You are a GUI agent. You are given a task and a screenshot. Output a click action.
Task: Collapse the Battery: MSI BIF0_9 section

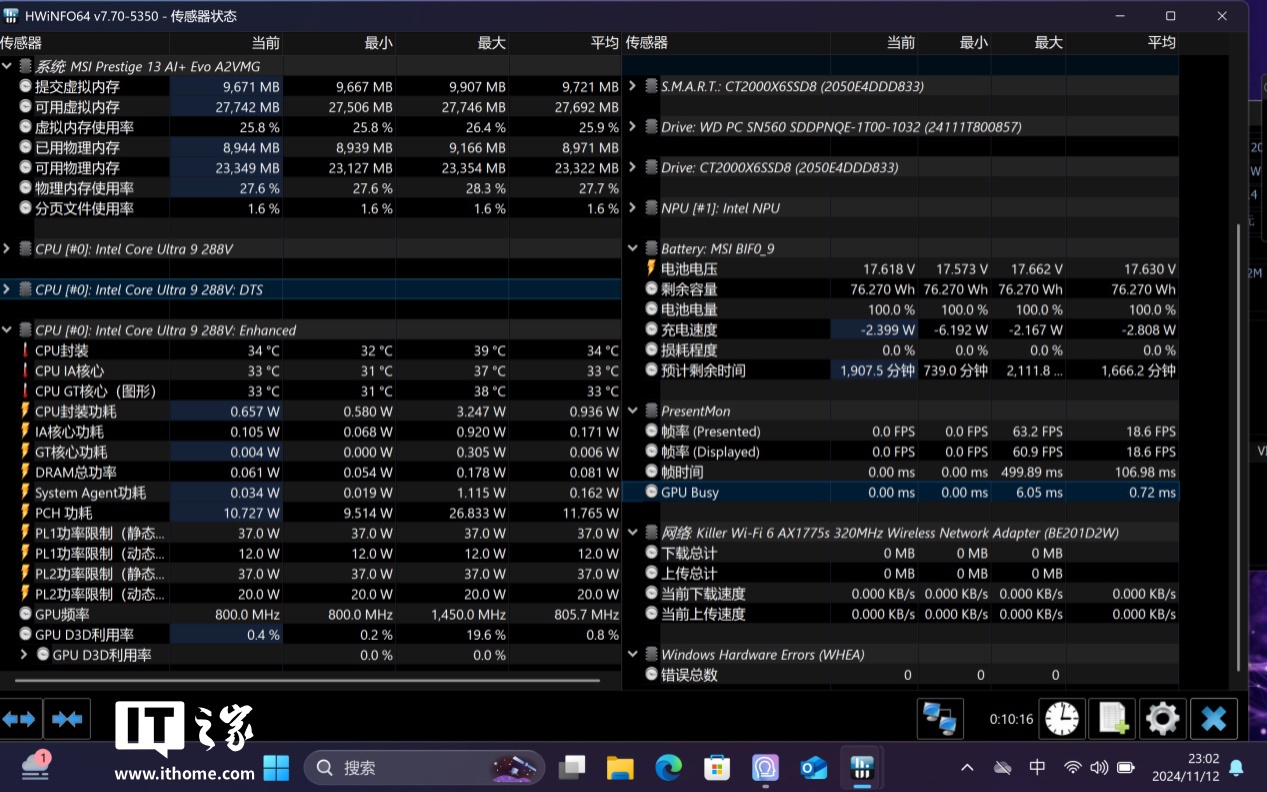[x=632, y=249]
